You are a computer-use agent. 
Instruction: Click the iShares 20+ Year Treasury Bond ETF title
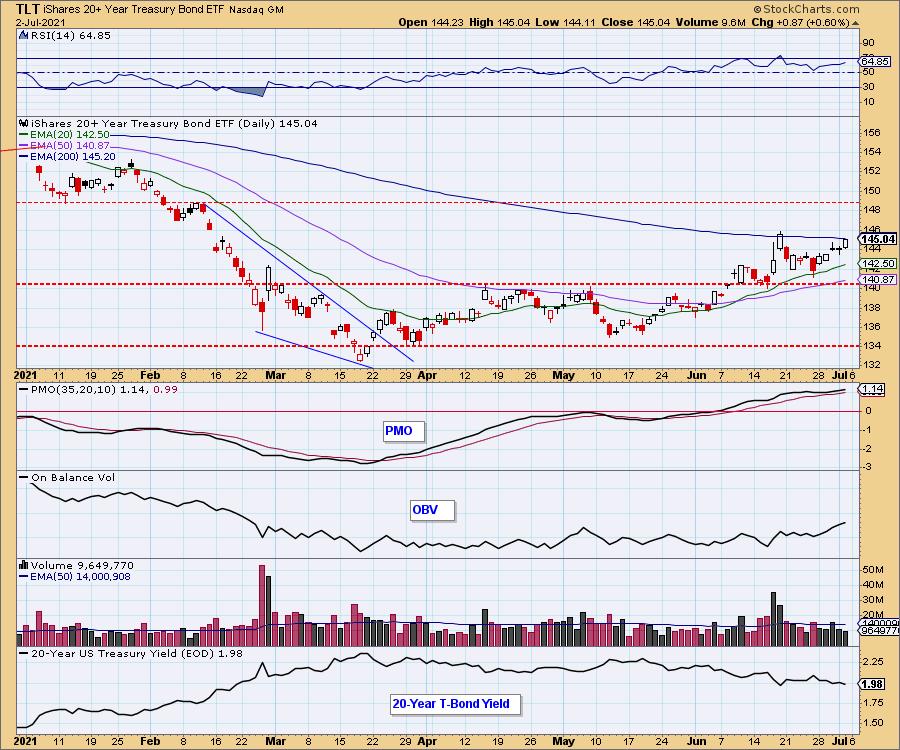134,10
